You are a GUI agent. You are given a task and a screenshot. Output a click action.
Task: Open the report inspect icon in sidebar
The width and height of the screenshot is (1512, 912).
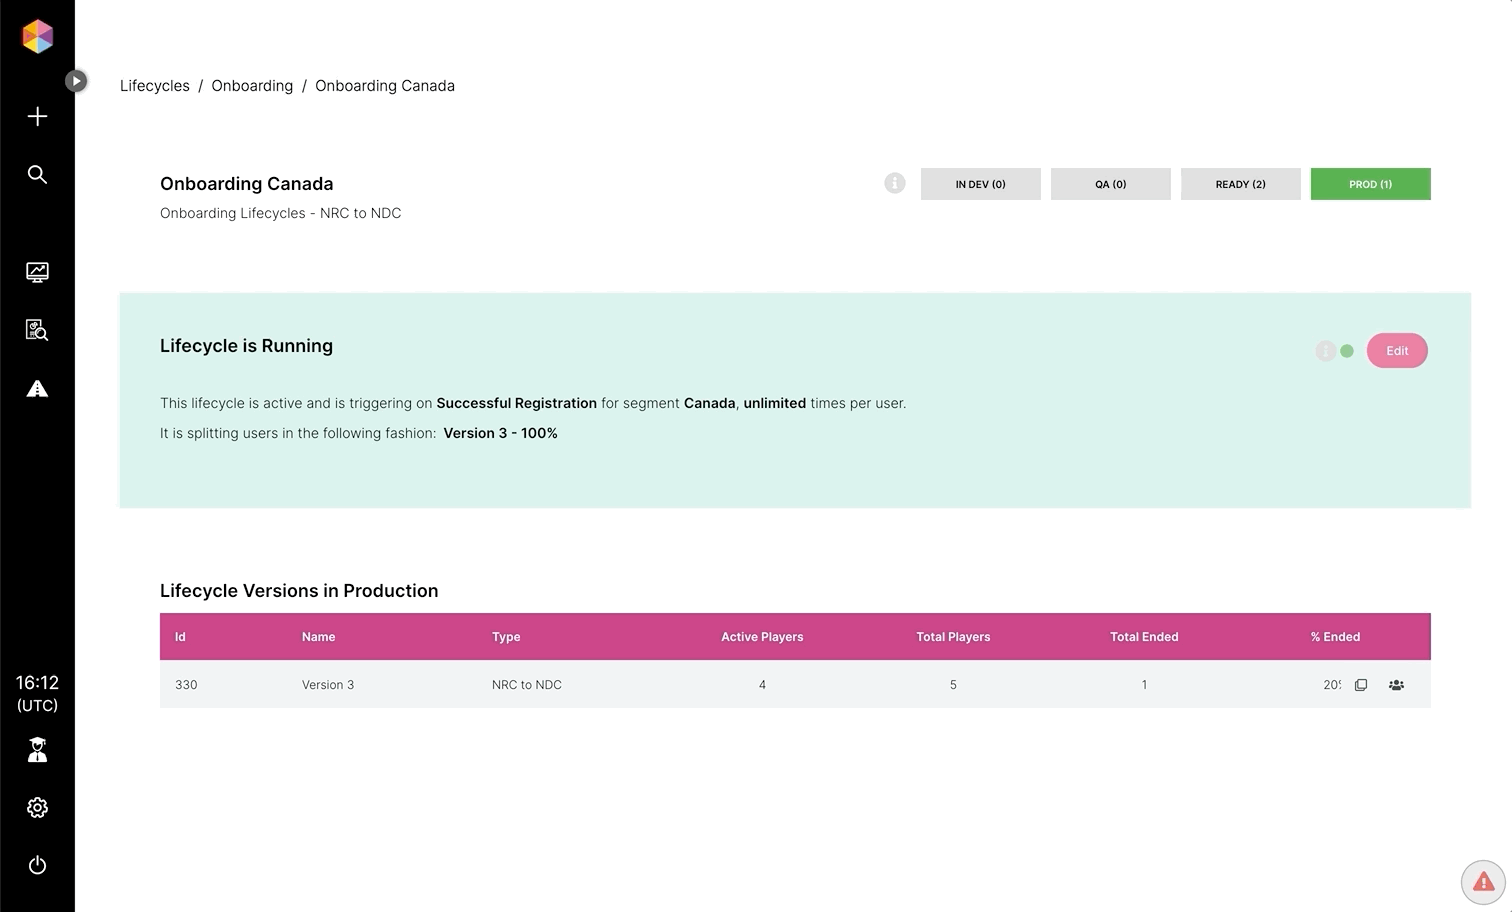tap(37, 330)
